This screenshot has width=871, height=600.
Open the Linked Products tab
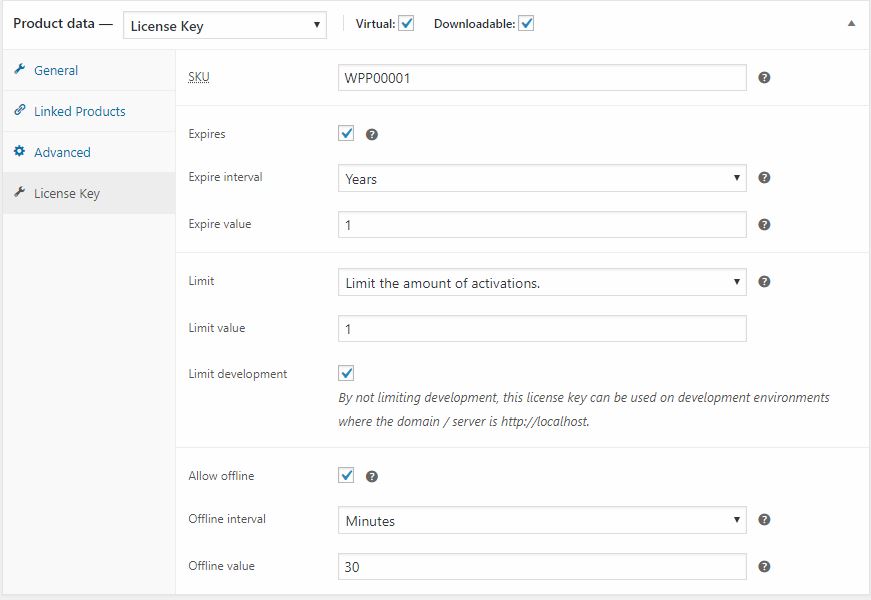tap(89, 111)
